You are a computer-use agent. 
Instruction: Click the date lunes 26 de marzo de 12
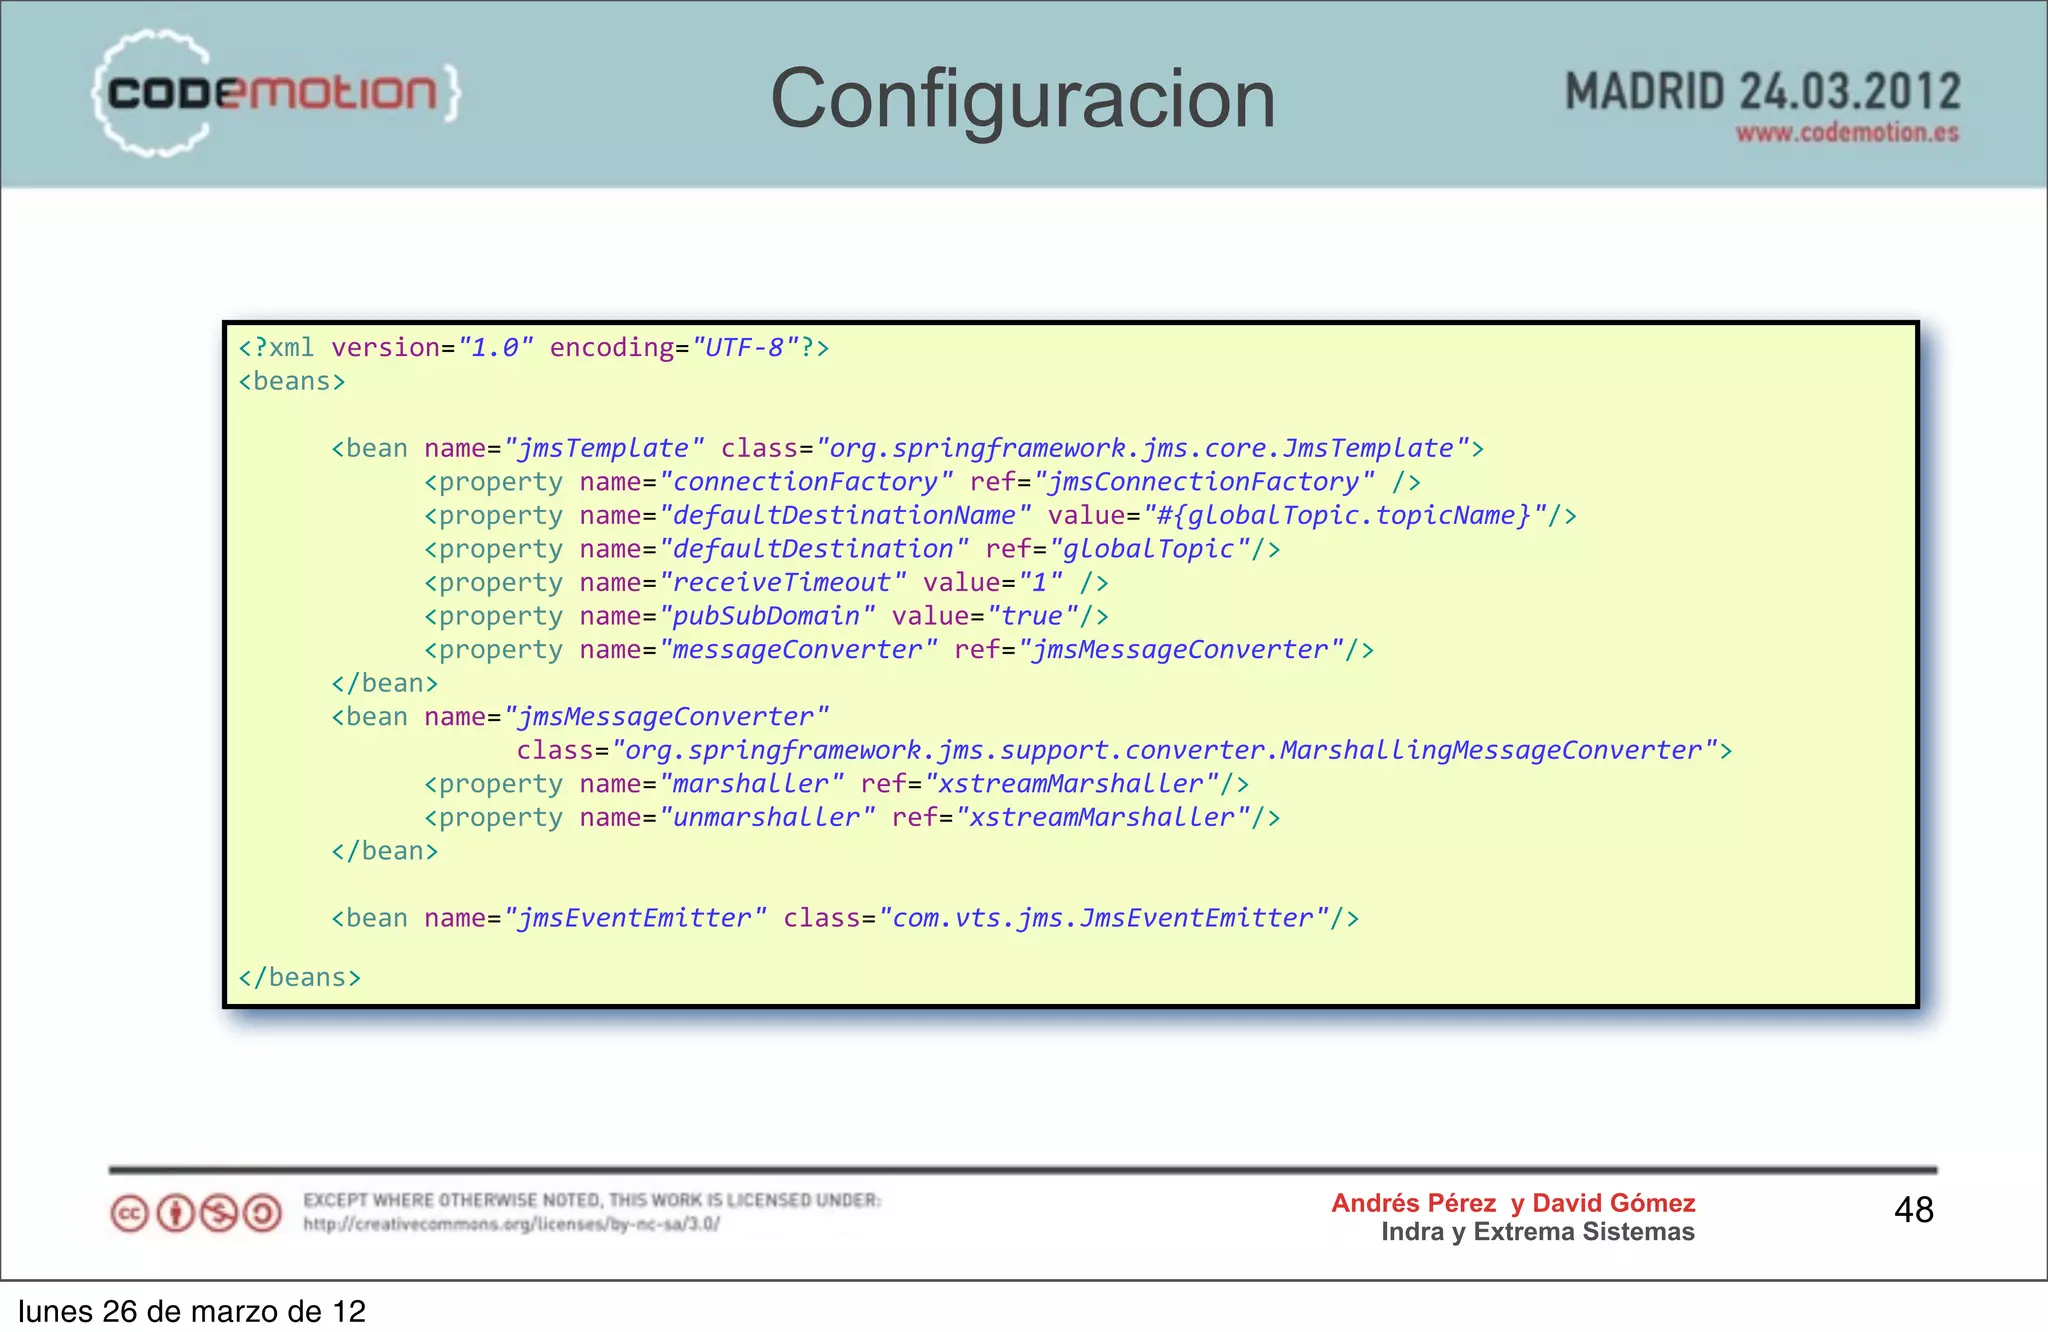192,1311
